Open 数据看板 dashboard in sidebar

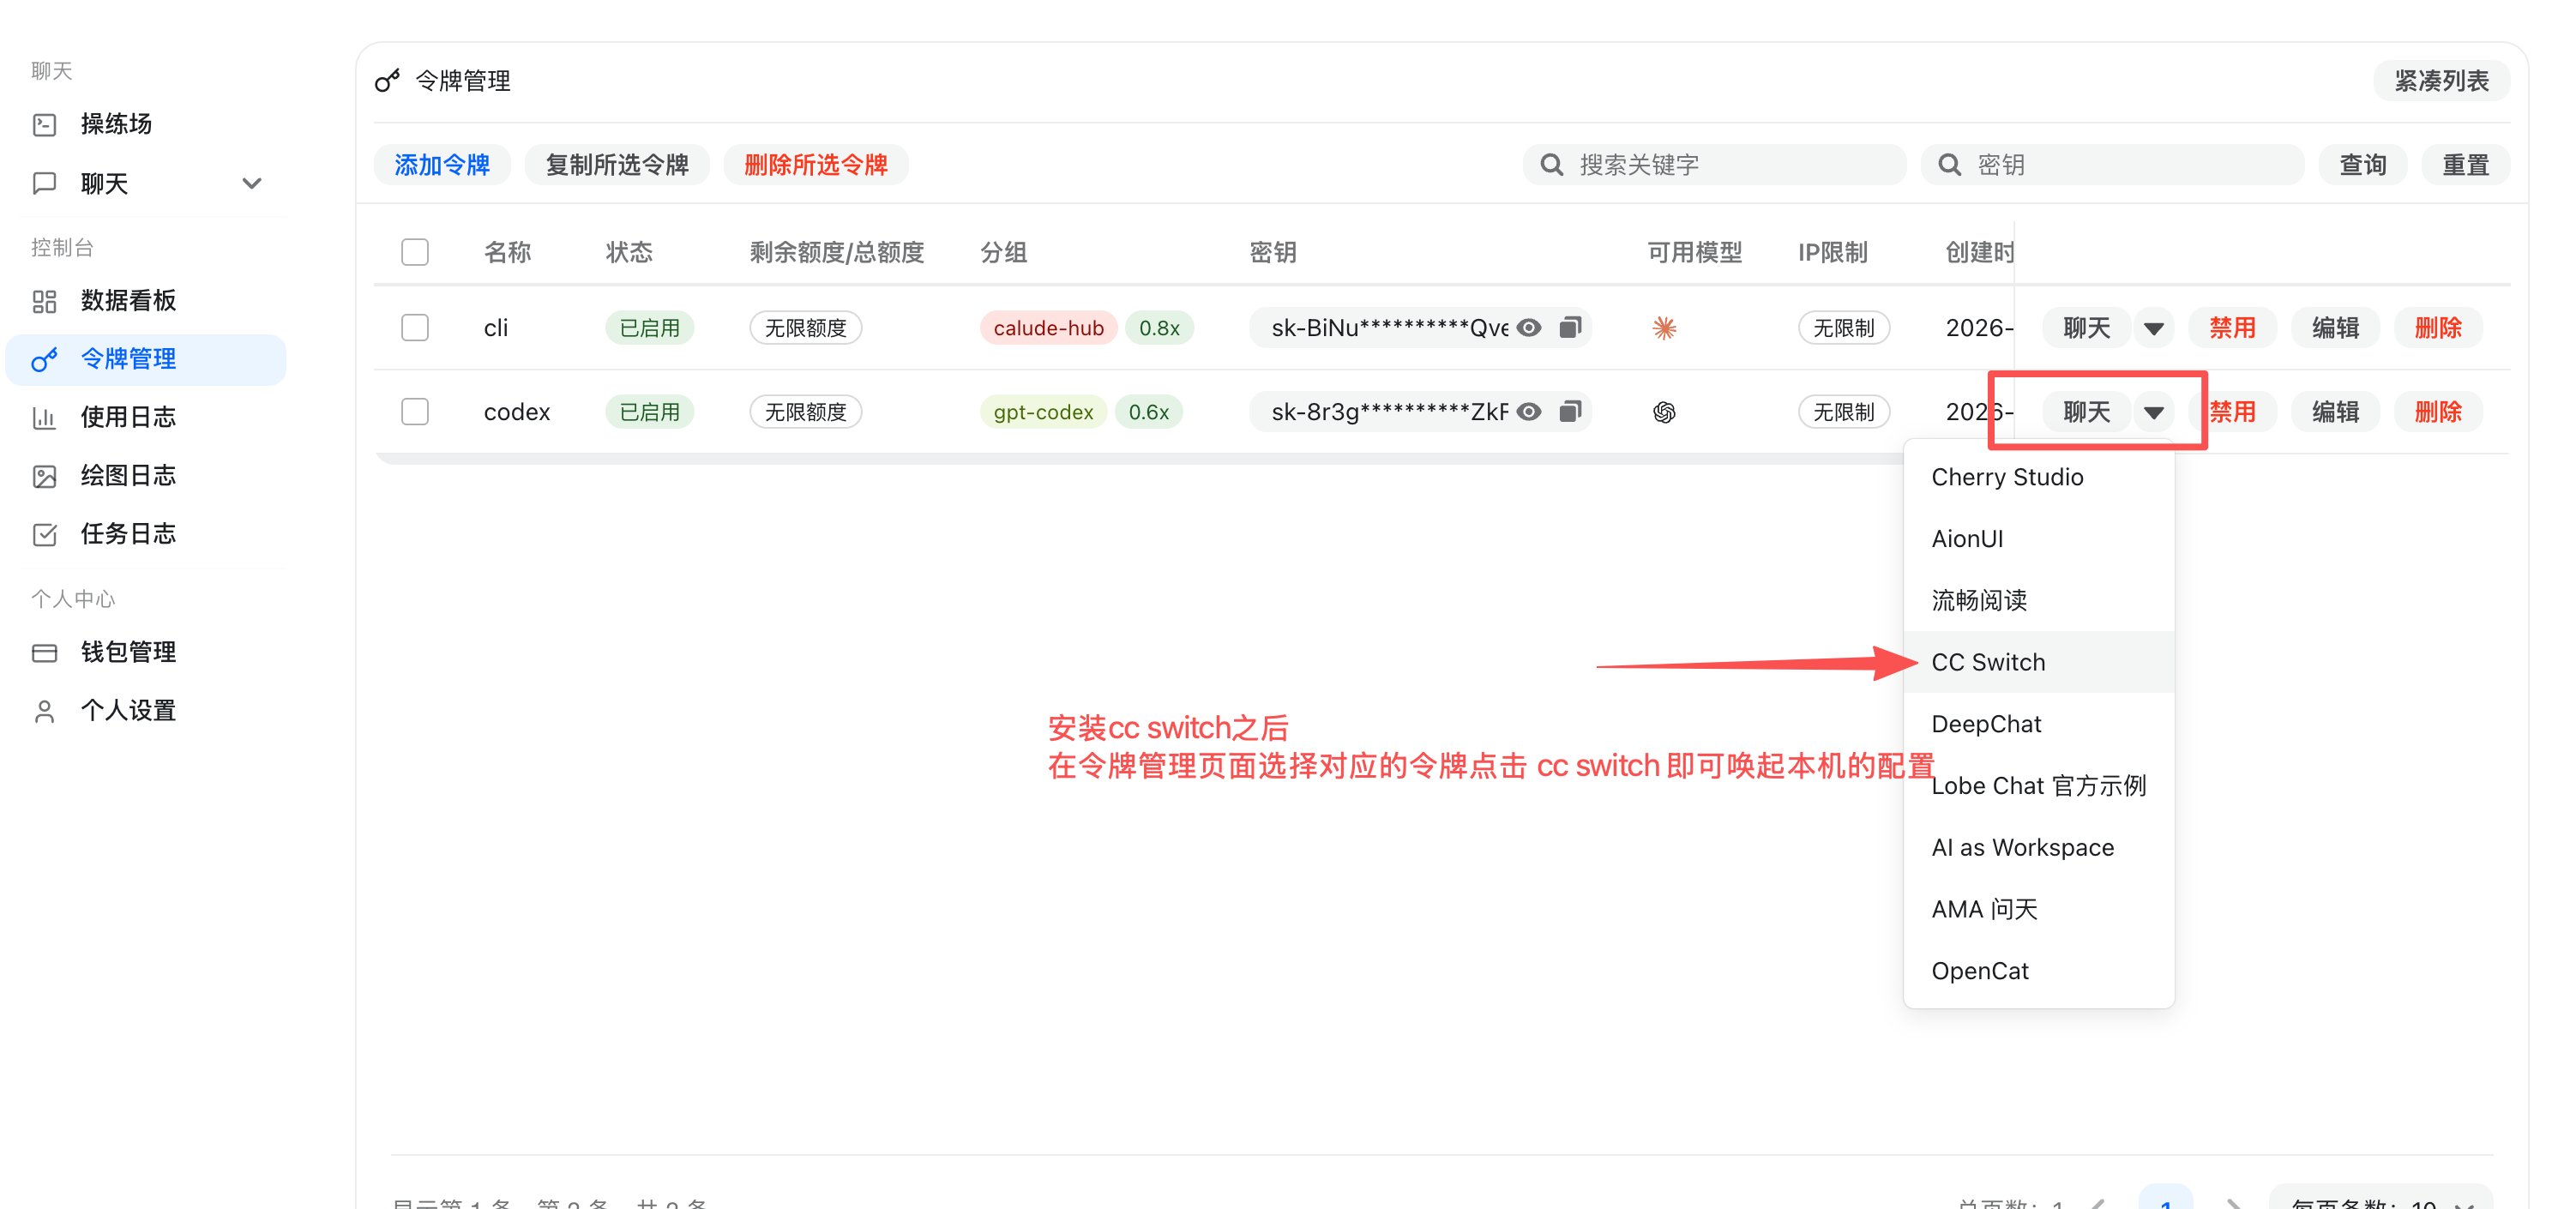click(x=145, y=300)
